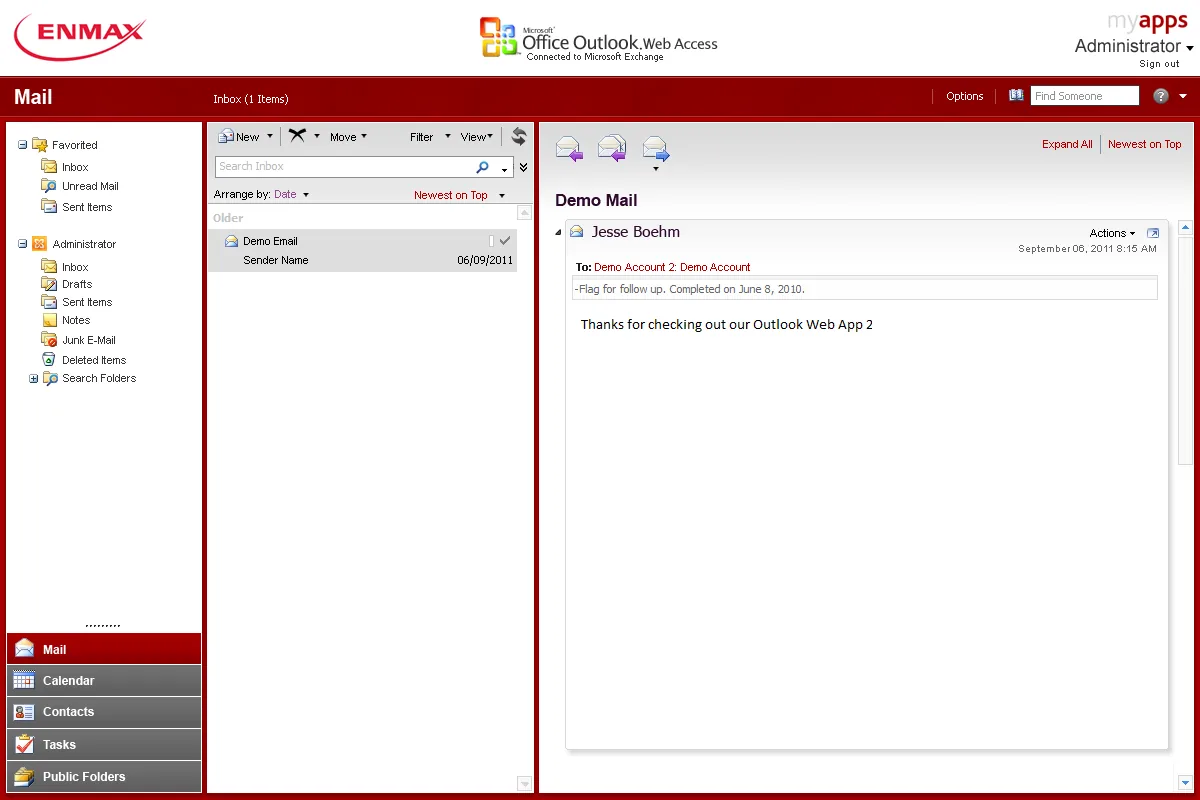The height and width of the screenshot is (800, 1200).
Task: Click Sign out
Action: point(1159,64)
